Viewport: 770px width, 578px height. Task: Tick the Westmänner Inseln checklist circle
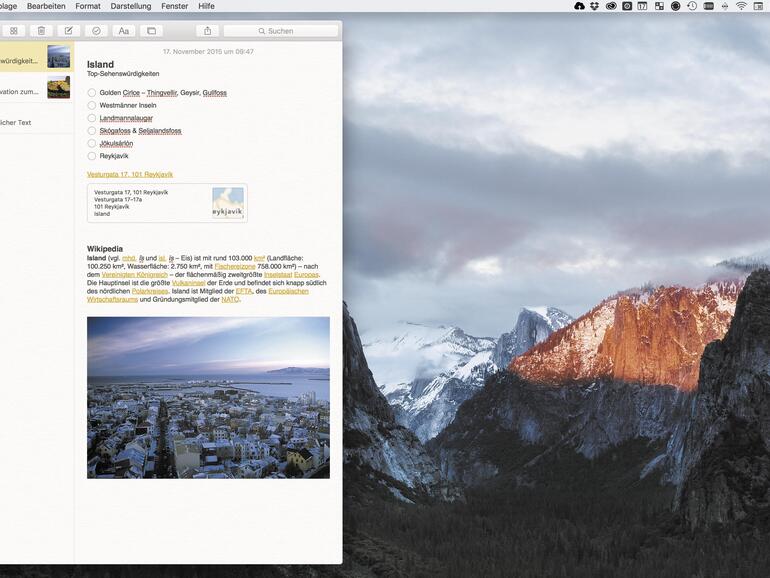click(x=92, y=105)
